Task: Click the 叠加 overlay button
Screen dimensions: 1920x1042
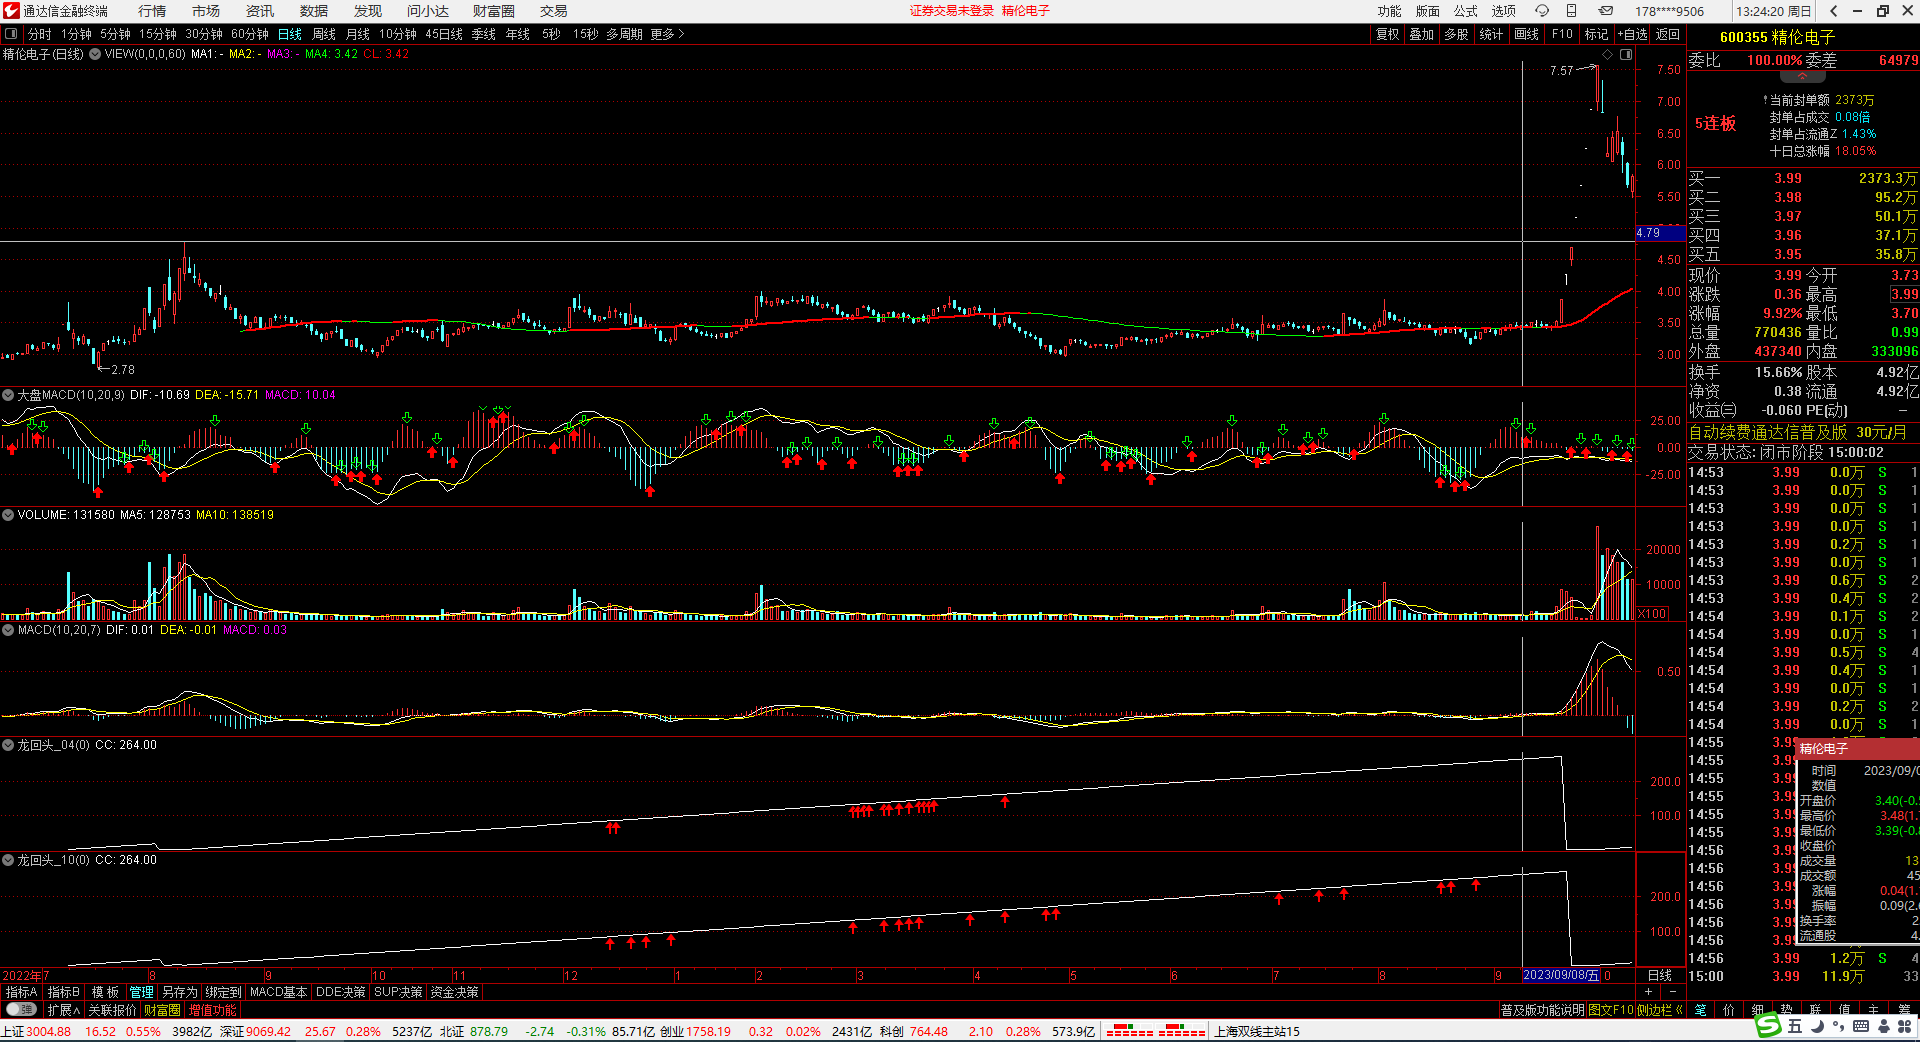Action: pos(1422,34)
